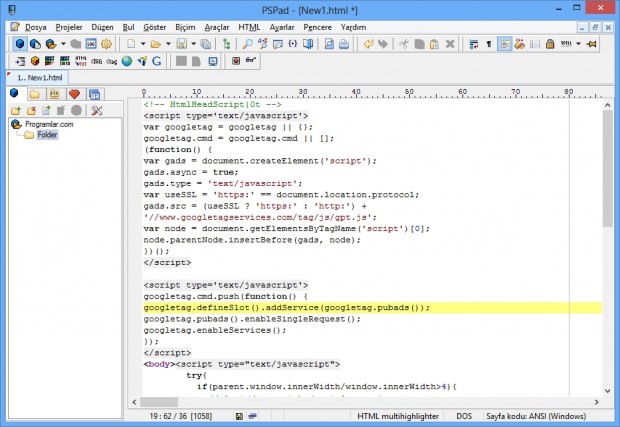Viewport: 620px width, 427px height.
Task: Click the Google search G icon
Action: tap(157, 61)
